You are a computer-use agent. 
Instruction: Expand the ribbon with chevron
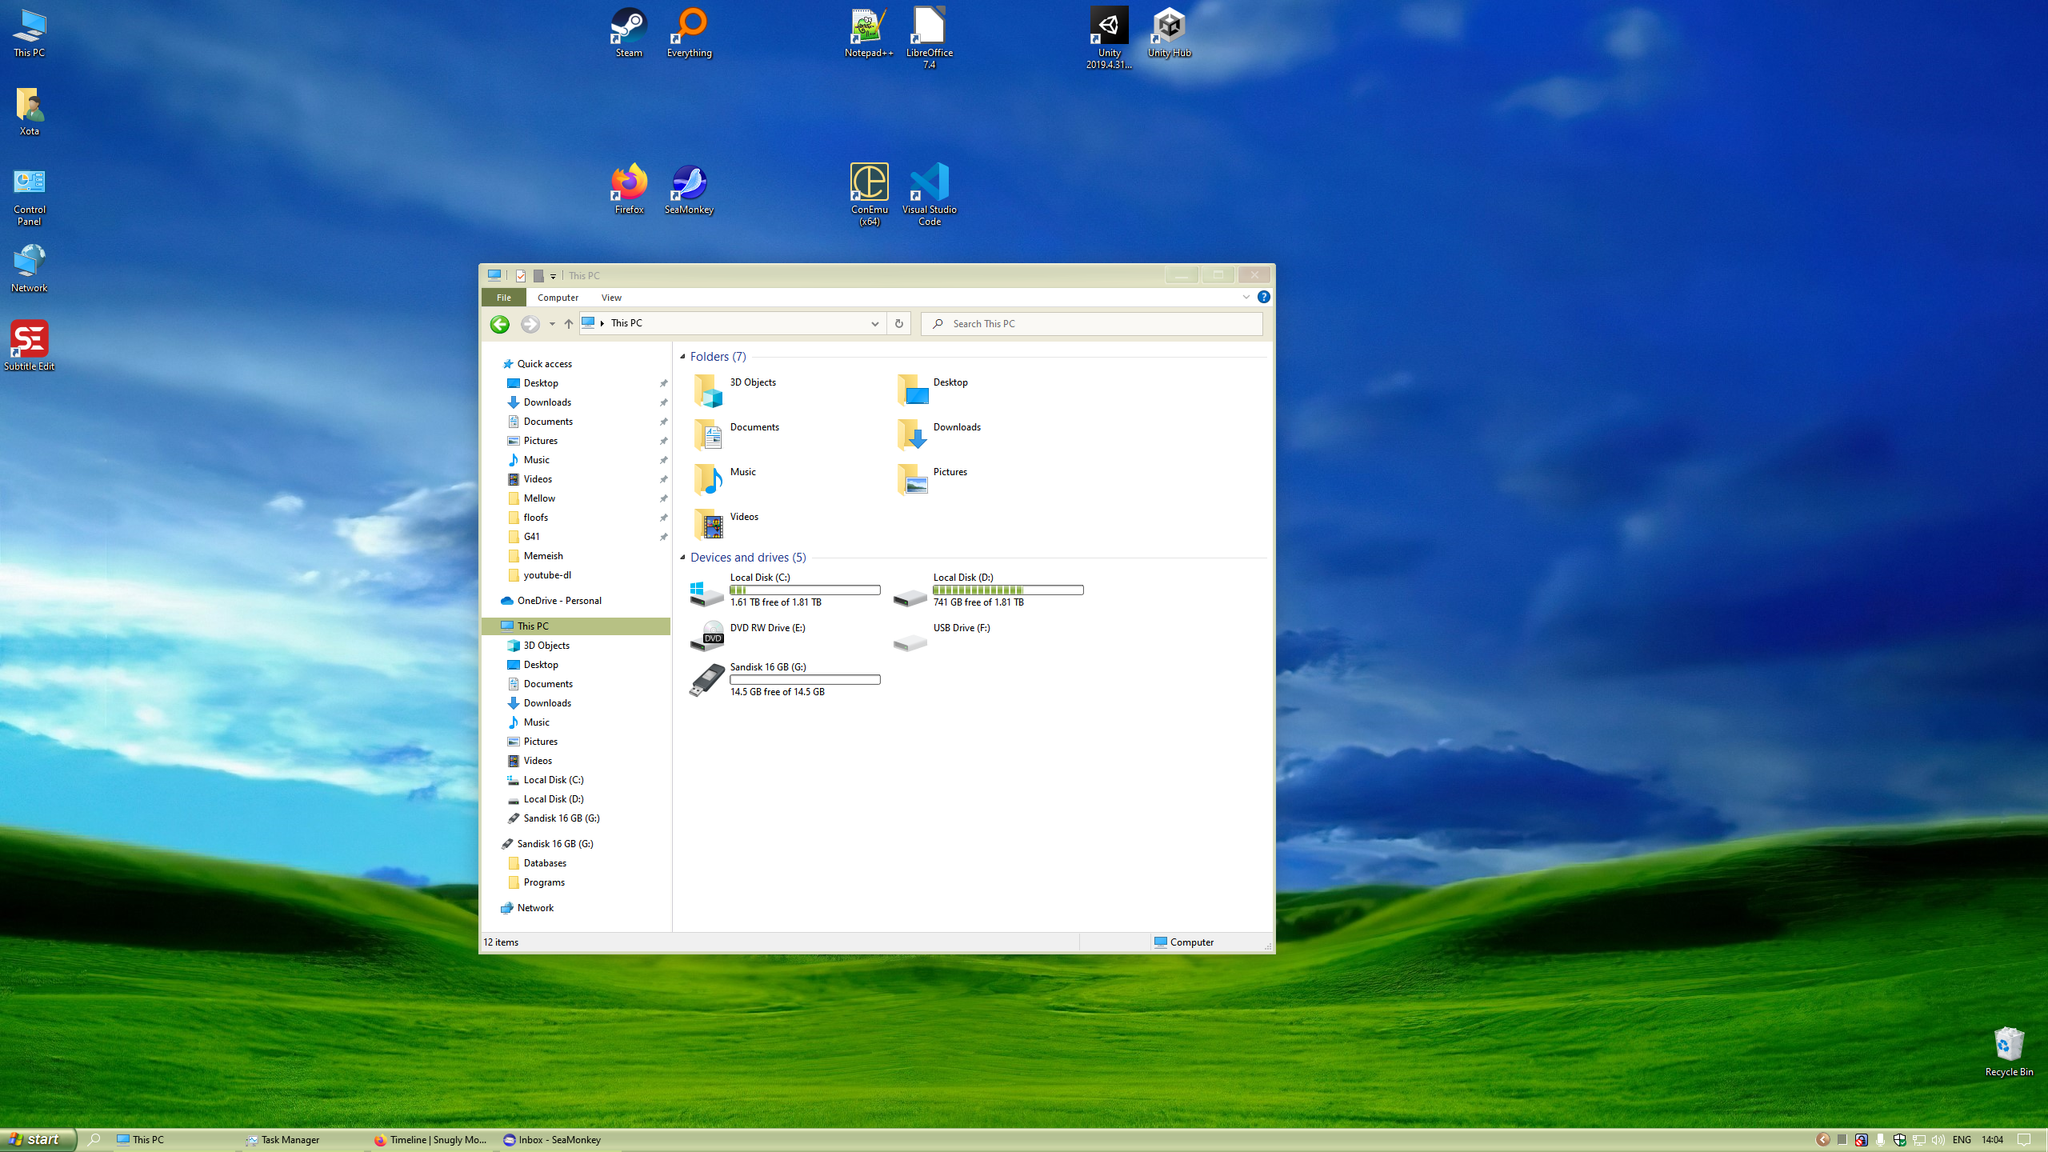(1246, 297)
